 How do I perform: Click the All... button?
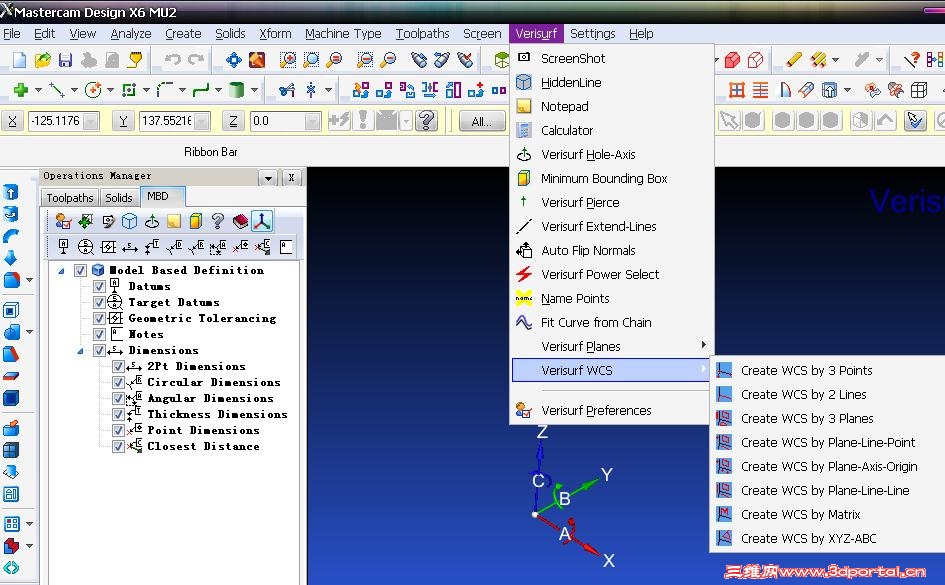pos(481,121)
